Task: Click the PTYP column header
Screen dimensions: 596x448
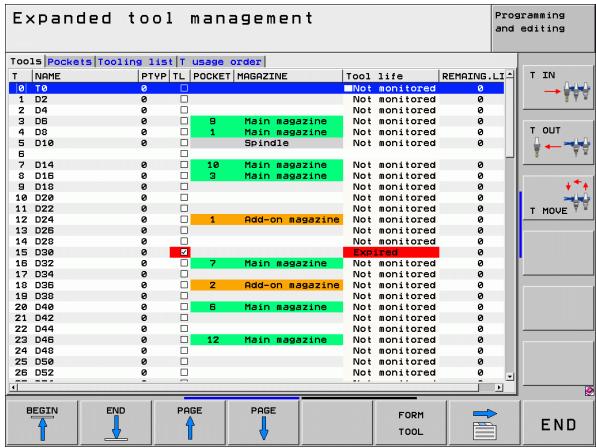Action: click(x=154, y=76)
